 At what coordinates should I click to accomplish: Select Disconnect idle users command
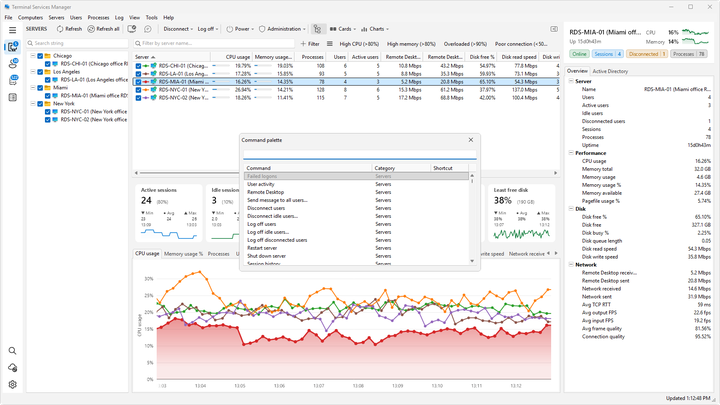pos(272,216)
